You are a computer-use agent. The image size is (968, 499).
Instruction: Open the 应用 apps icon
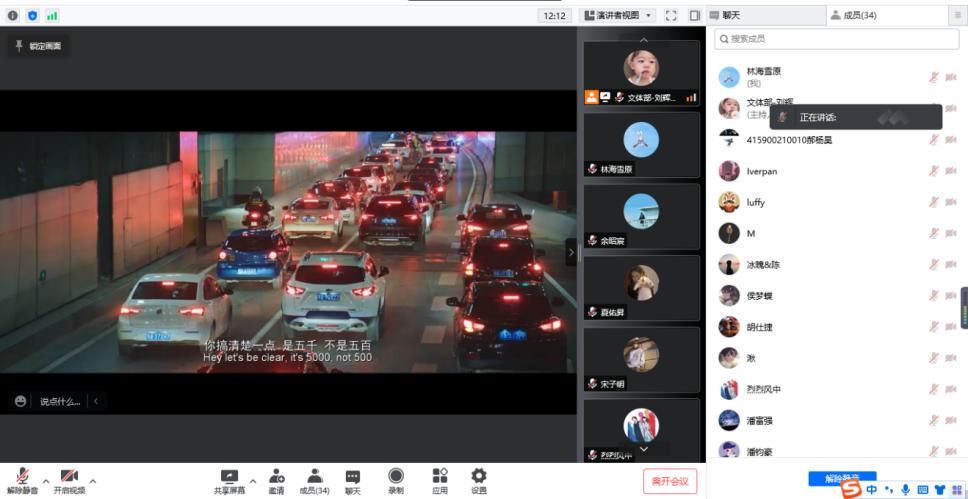click(439, 477)
